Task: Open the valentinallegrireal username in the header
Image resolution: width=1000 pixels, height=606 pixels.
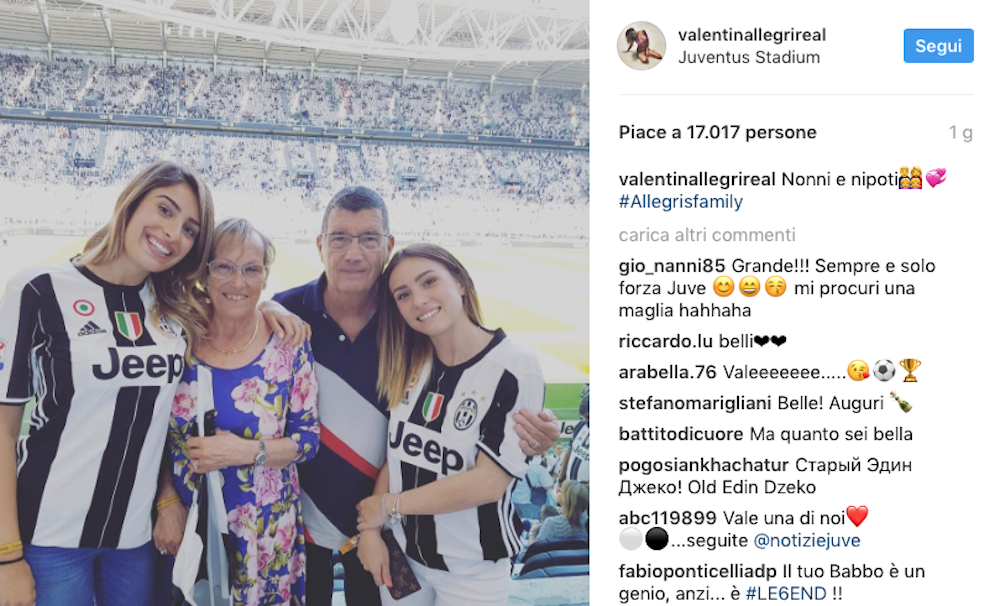Action: click(752, 35)
